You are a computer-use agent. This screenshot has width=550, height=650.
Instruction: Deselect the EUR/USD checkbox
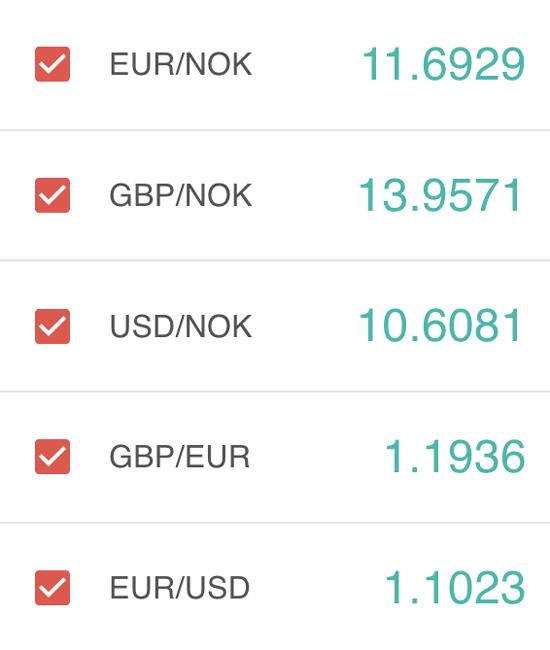tap(52, 587)
